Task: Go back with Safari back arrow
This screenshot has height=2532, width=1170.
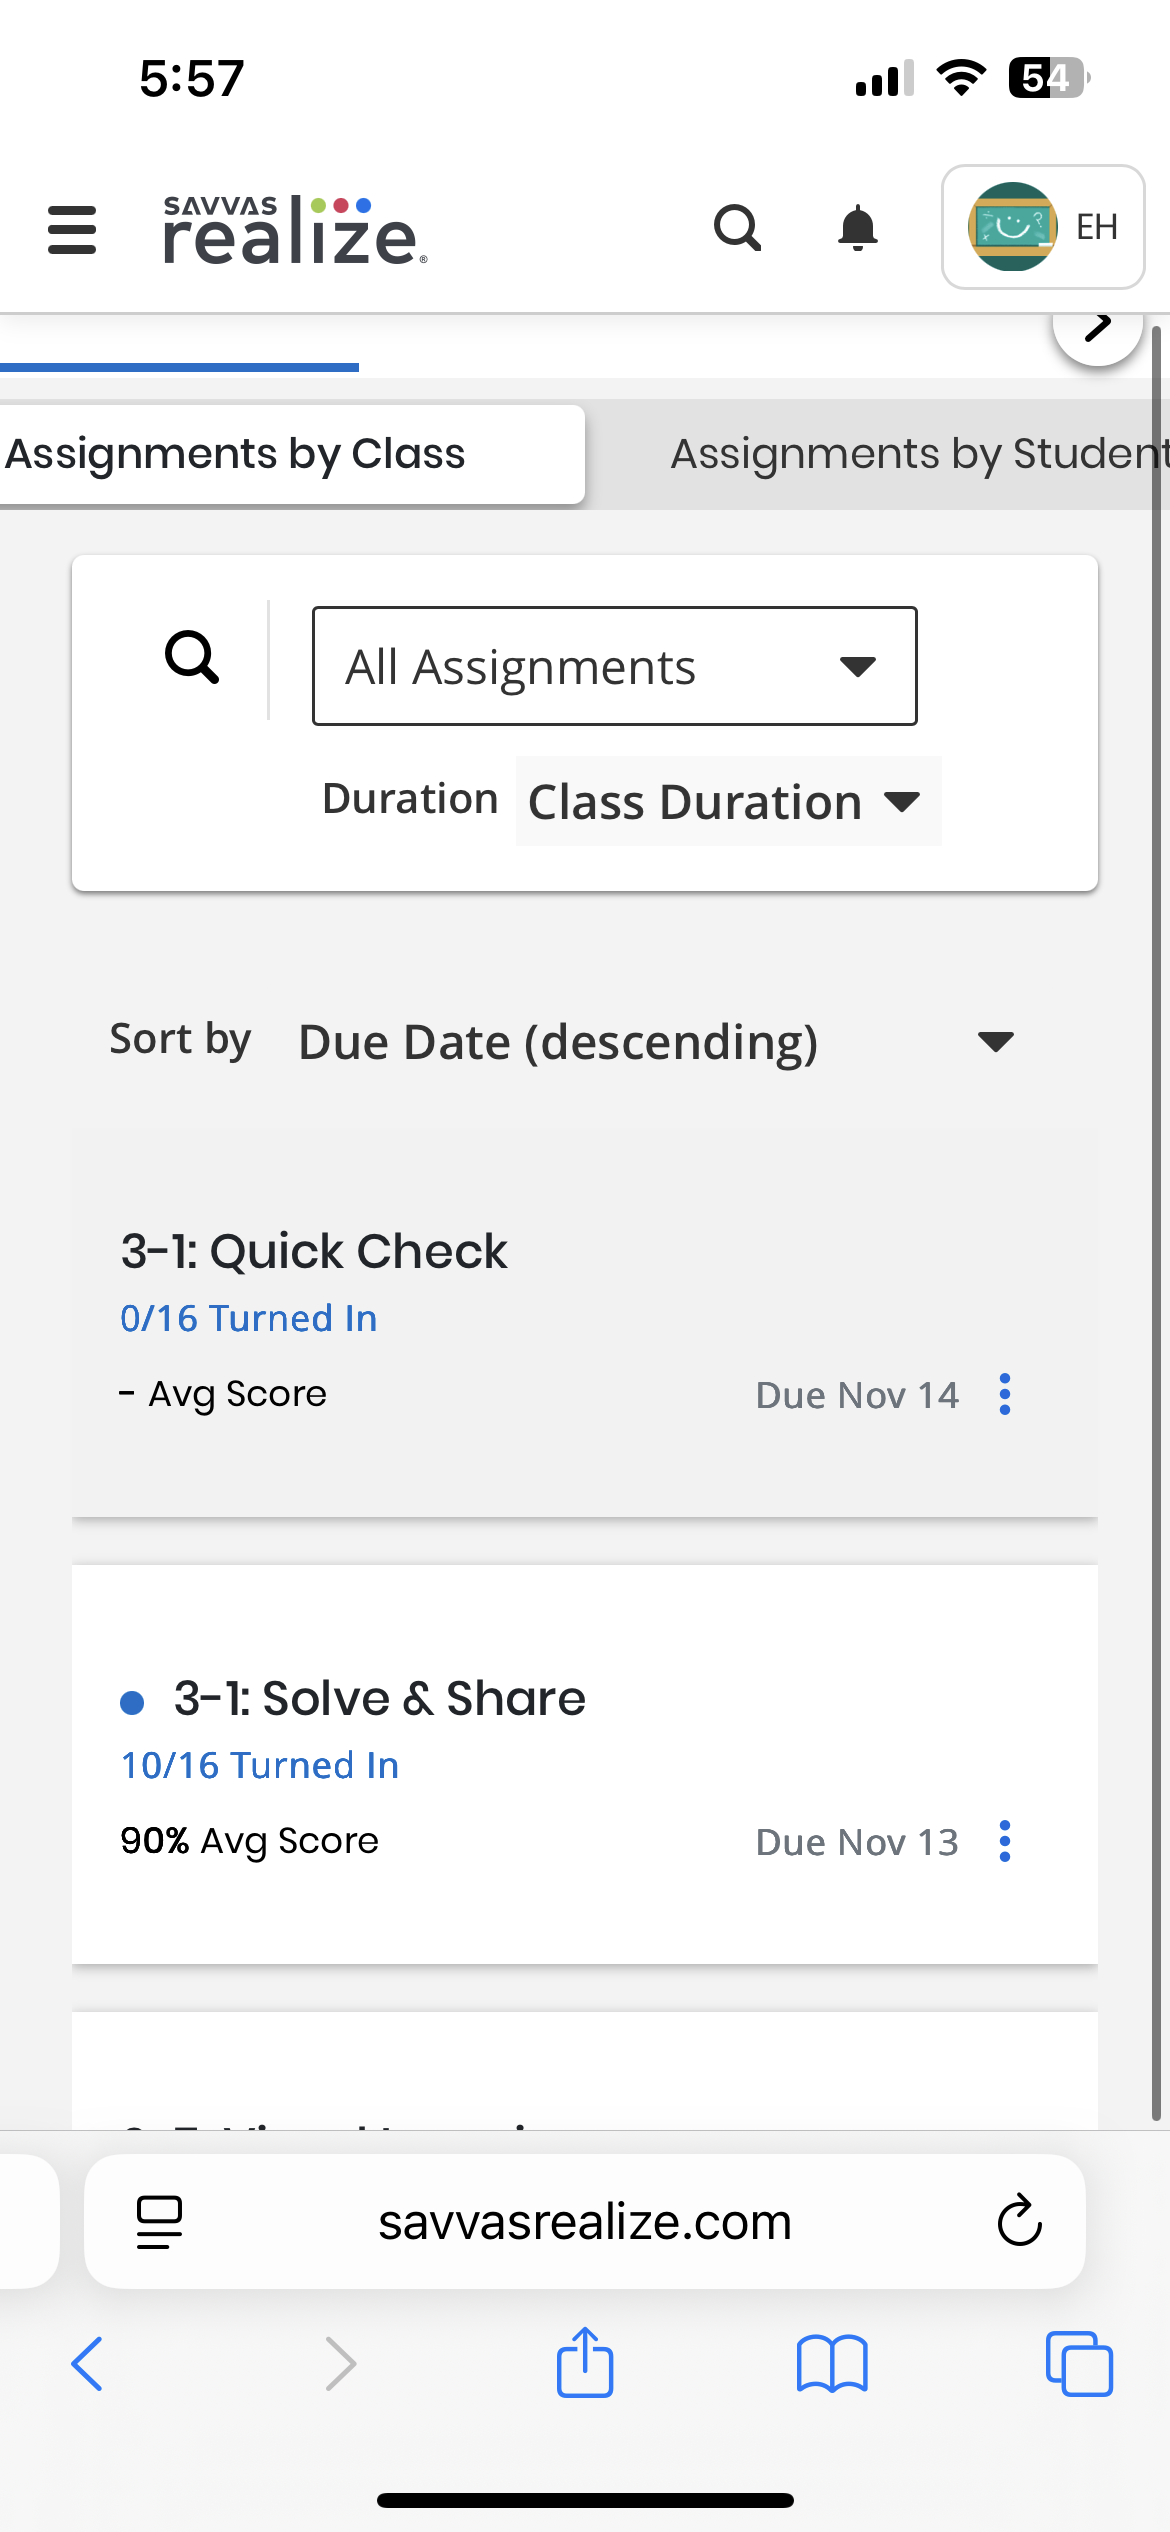Action: pyautogui.click(x=88, y=2364)
